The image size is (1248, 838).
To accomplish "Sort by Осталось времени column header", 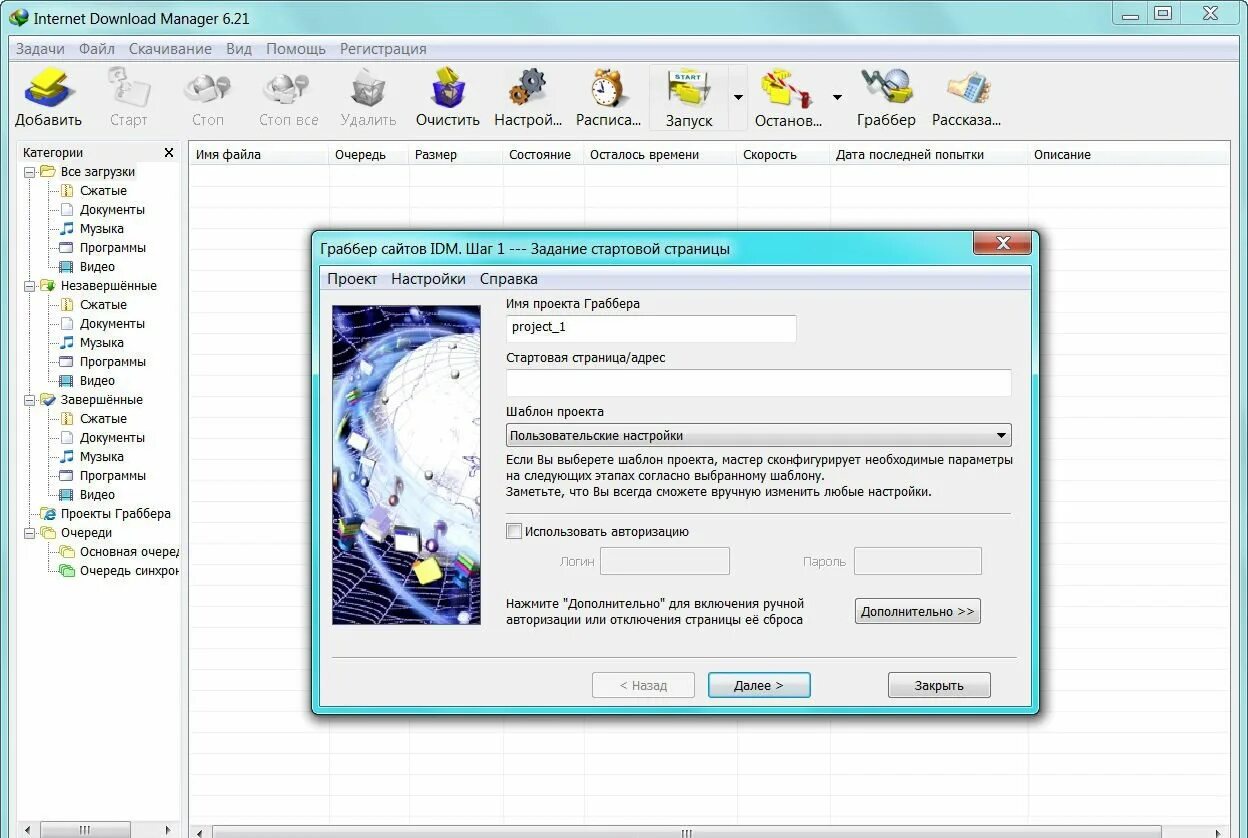I will (x=660, y=155).
